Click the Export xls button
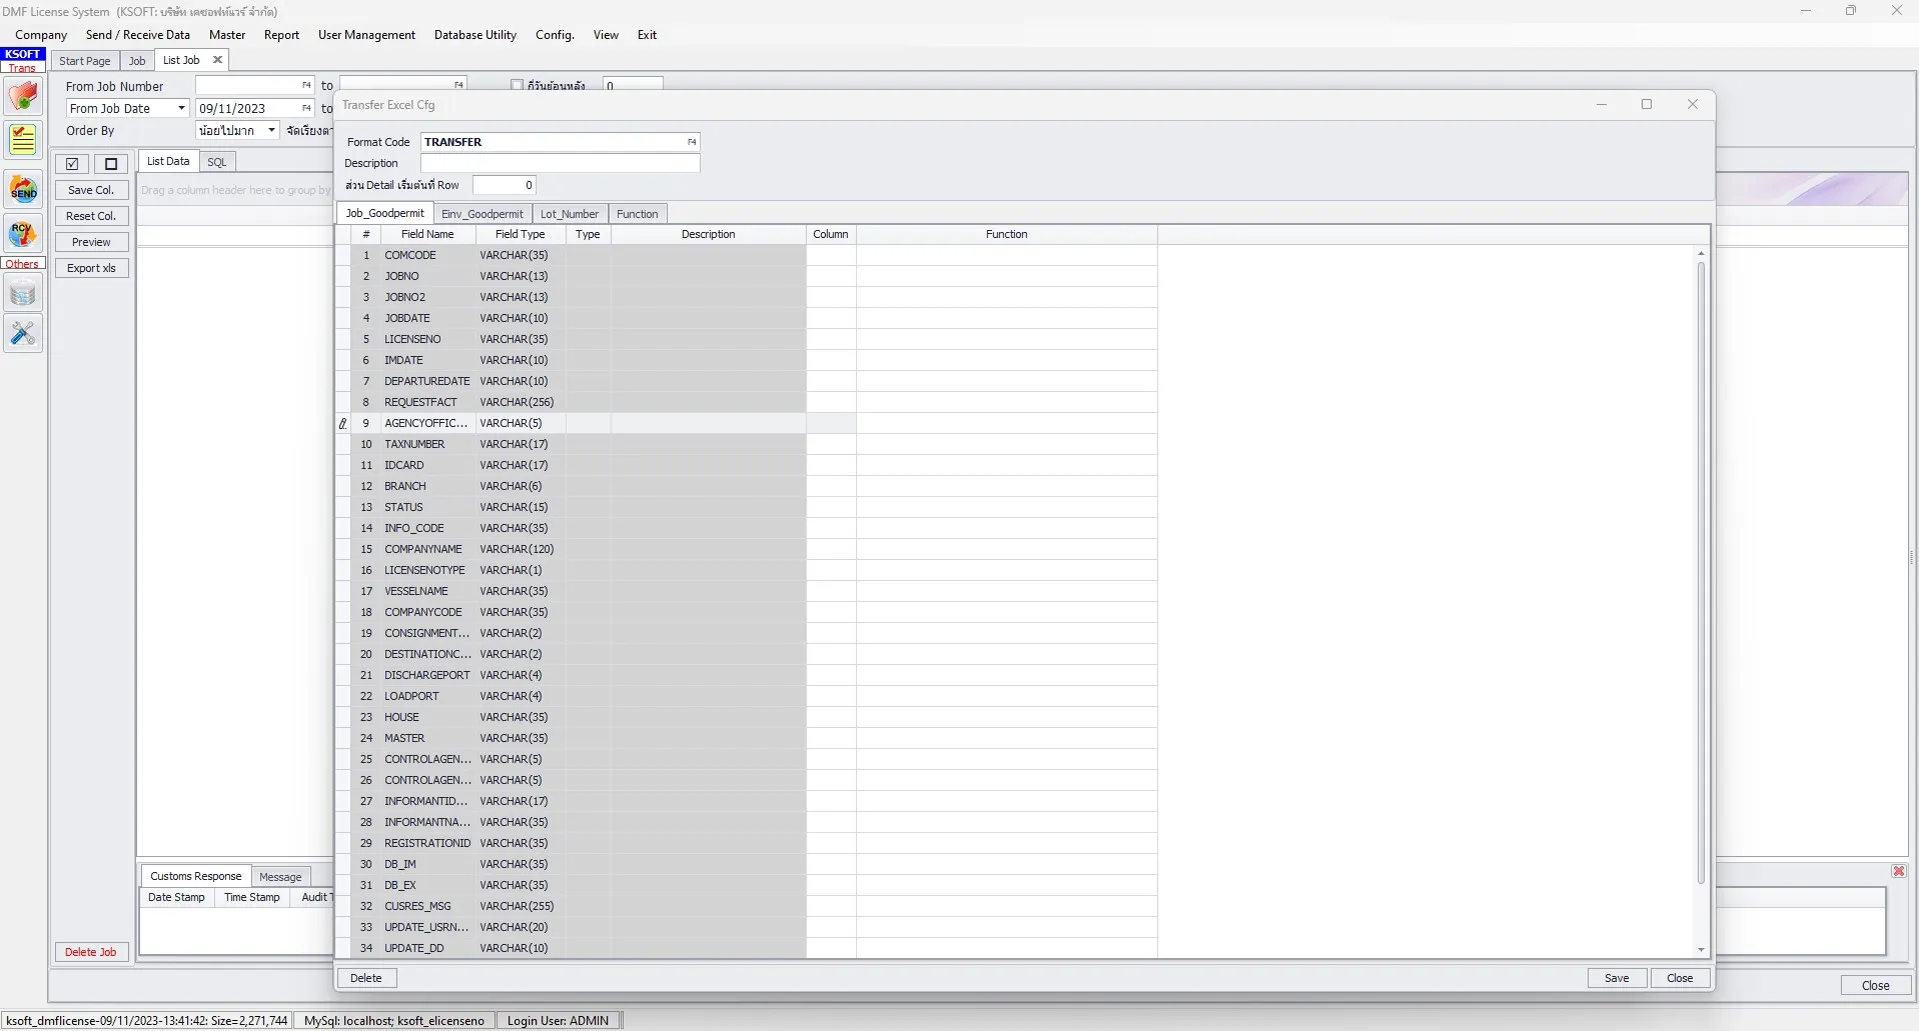Viewport: 1919px width, 1031px height. 91,268
